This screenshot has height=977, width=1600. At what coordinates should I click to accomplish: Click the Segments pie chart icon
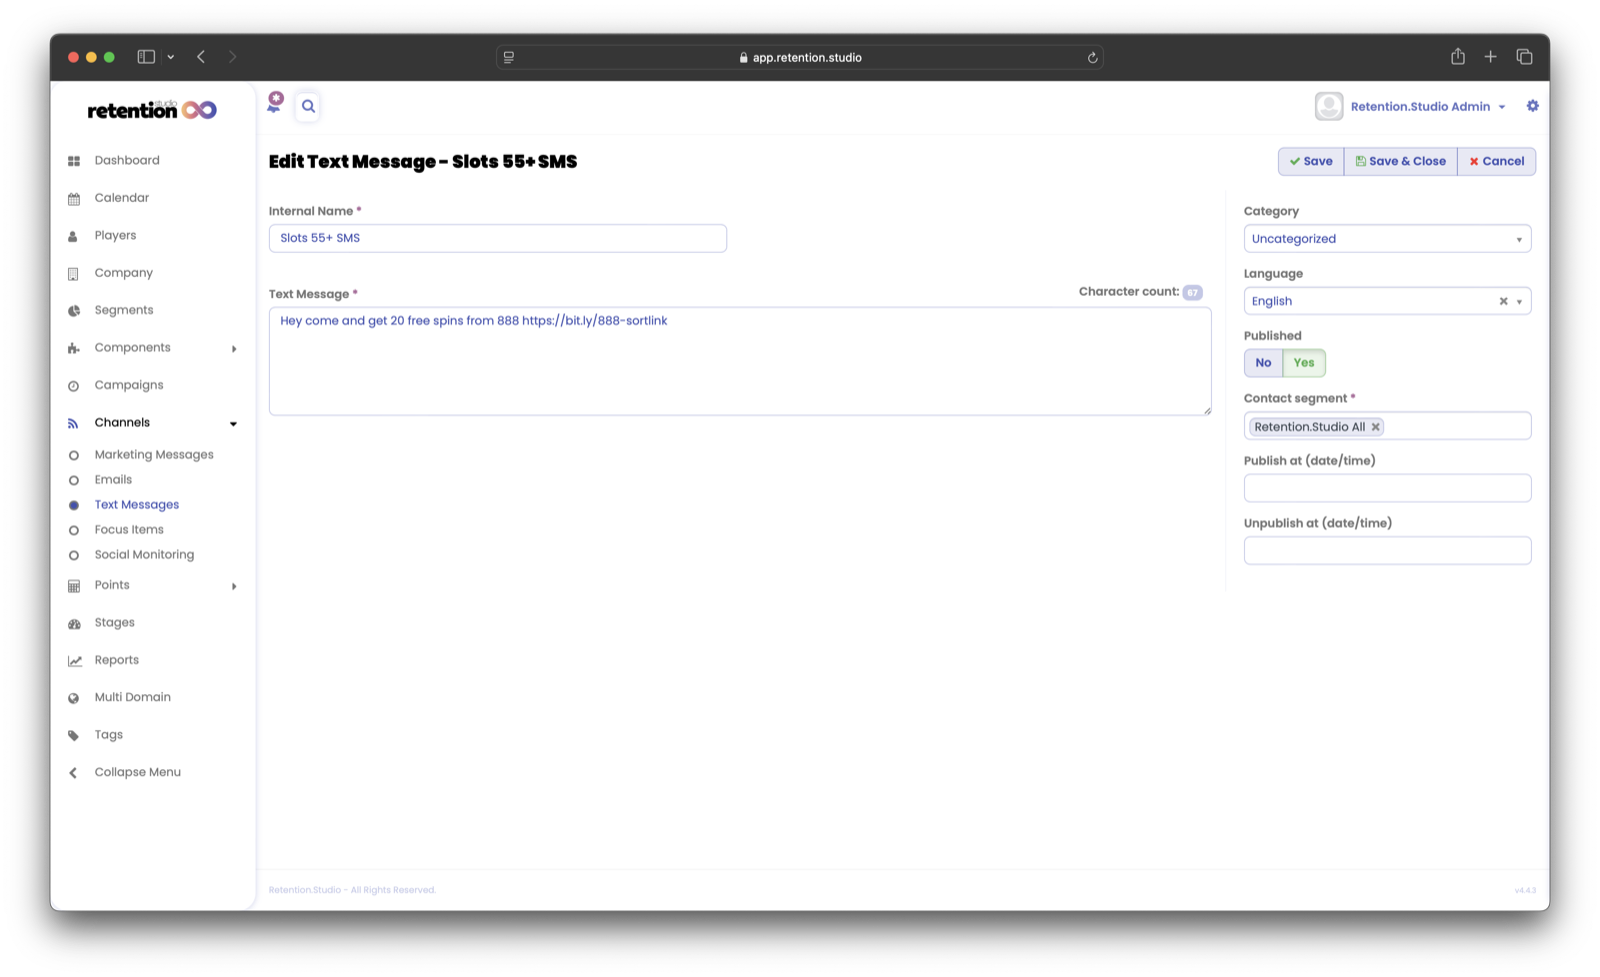[74, 311]
